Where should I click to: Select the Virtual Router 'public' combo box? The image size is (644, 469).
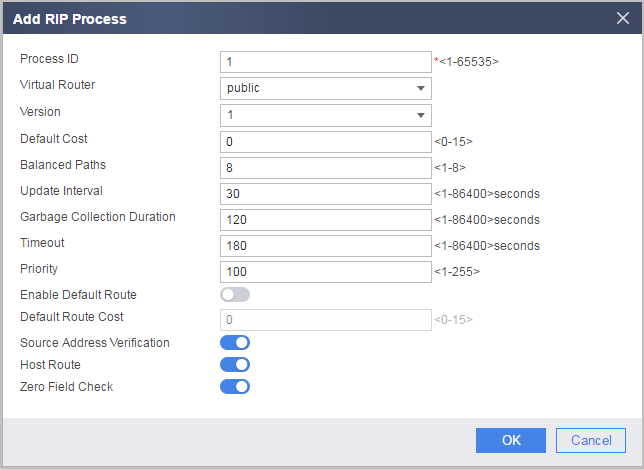click(x=326, y=88)
